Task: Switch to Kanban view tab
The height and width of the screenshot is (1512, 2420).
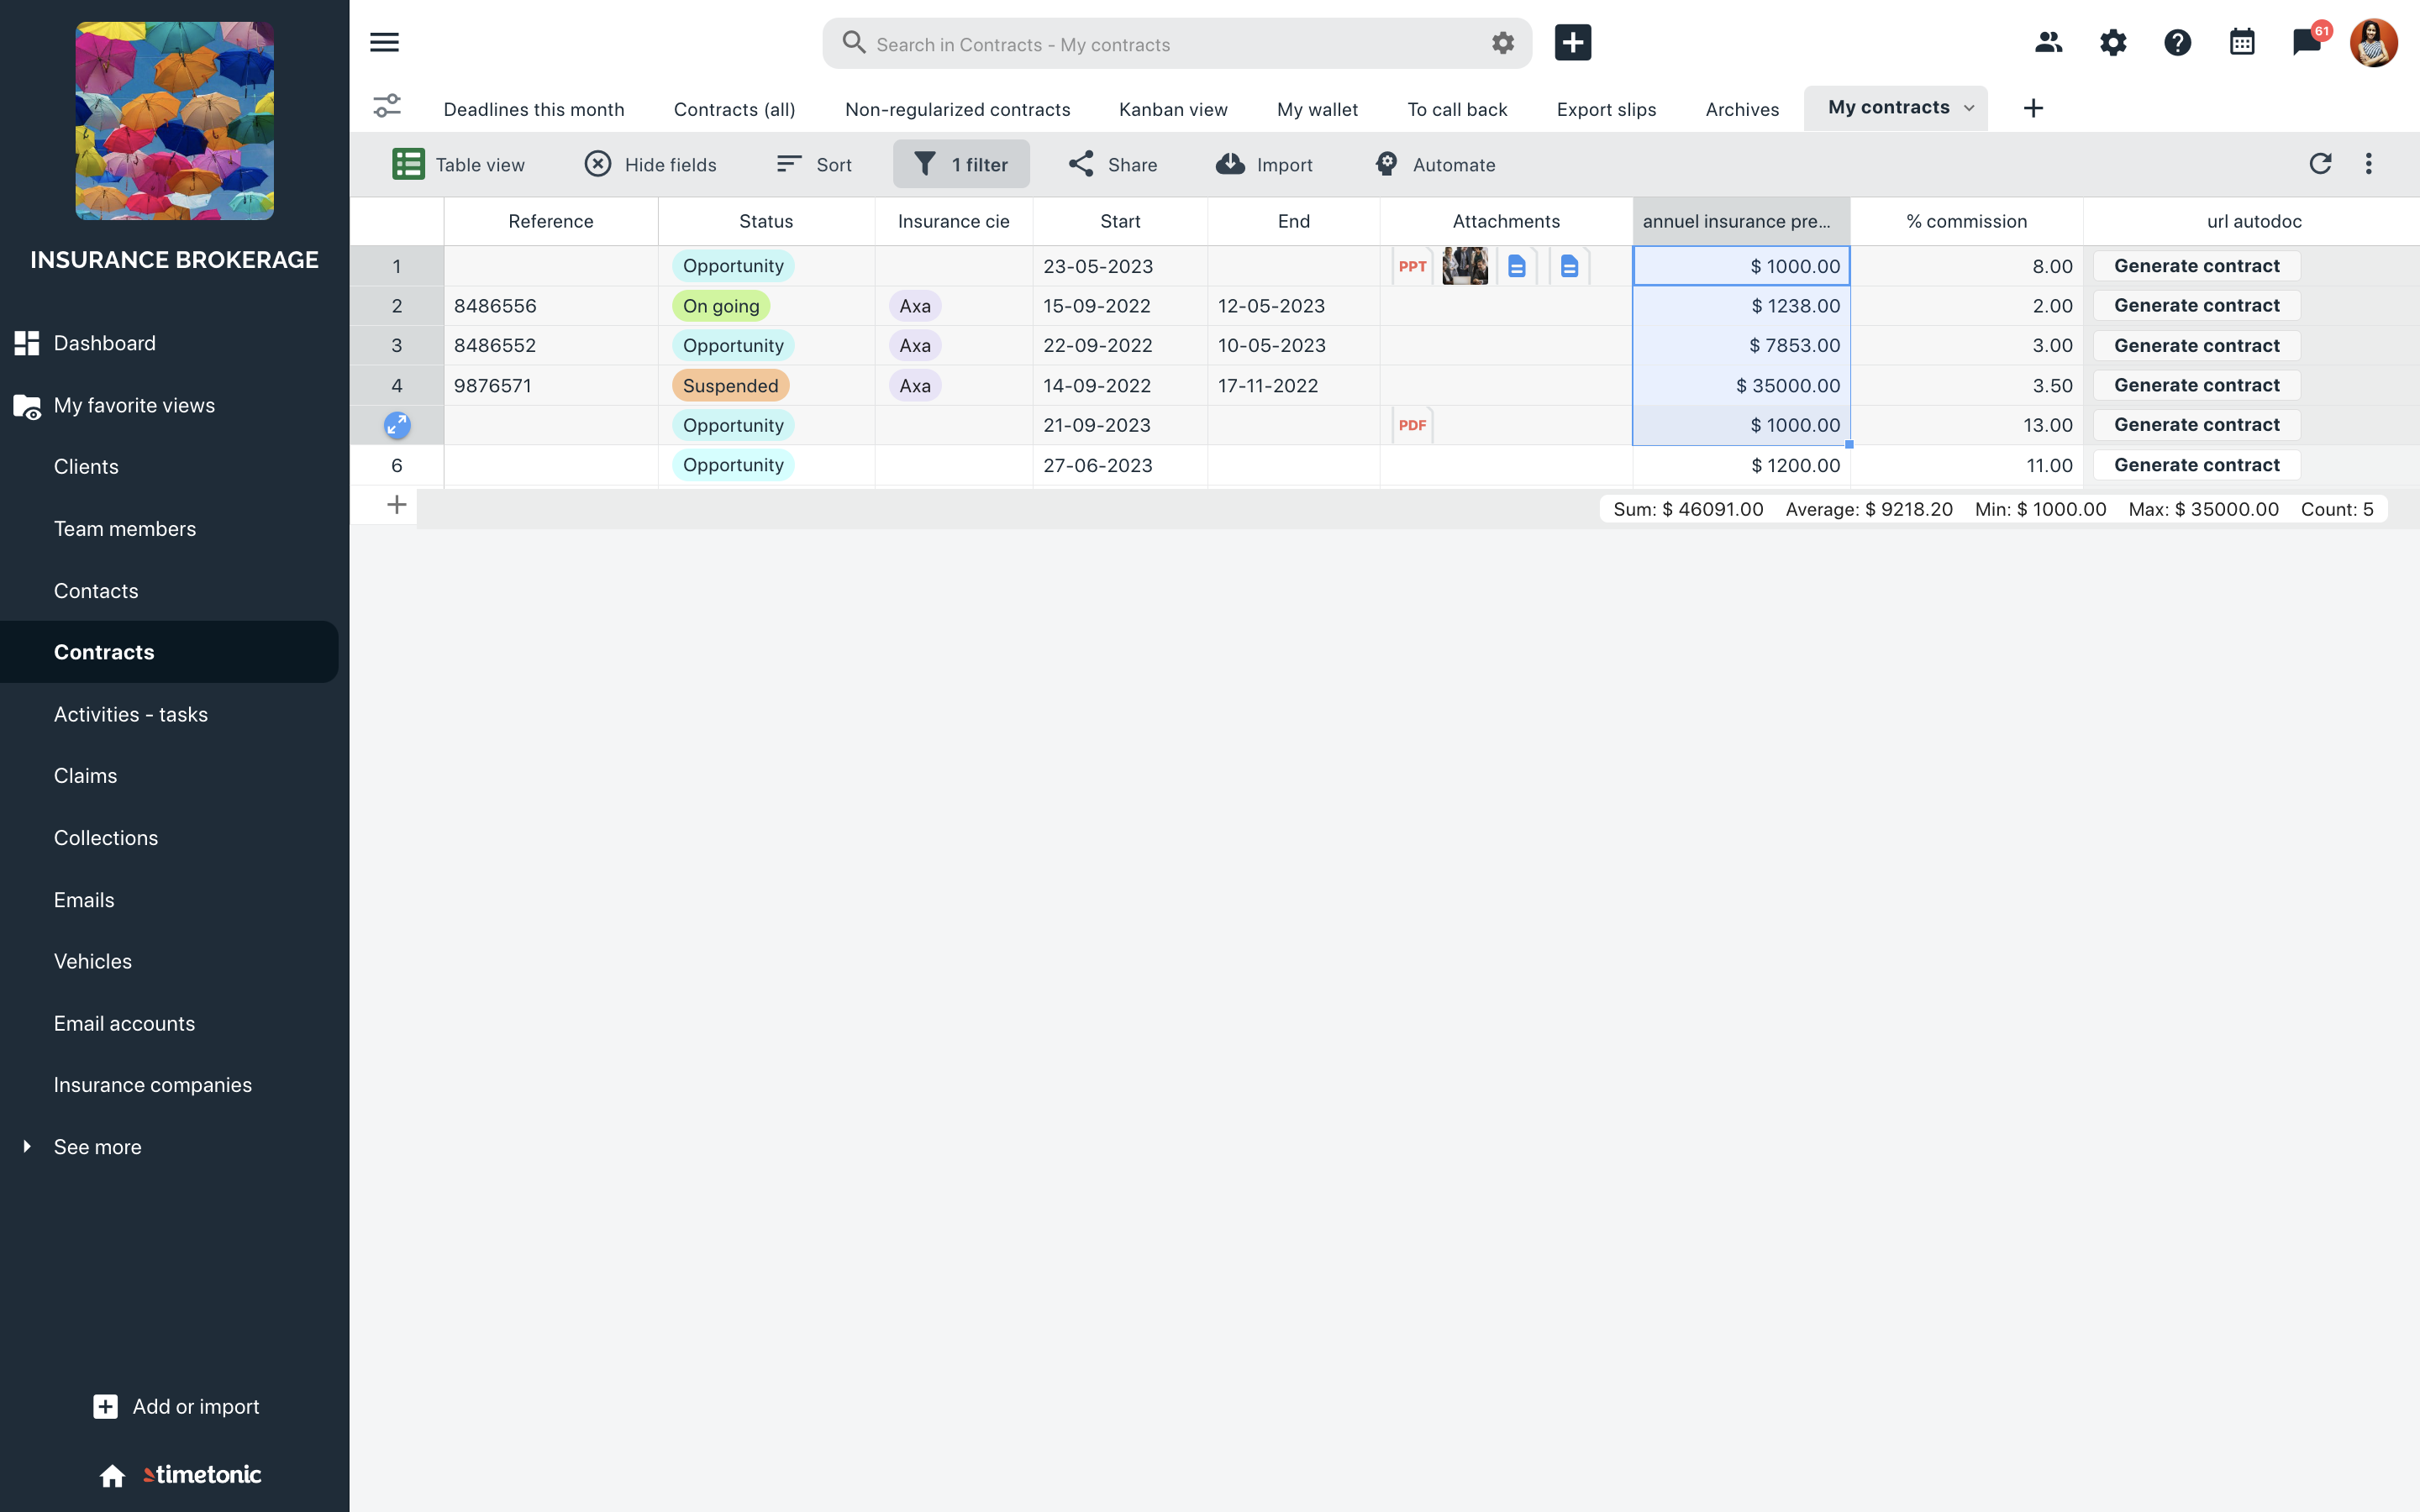Action: [1173, 109]
